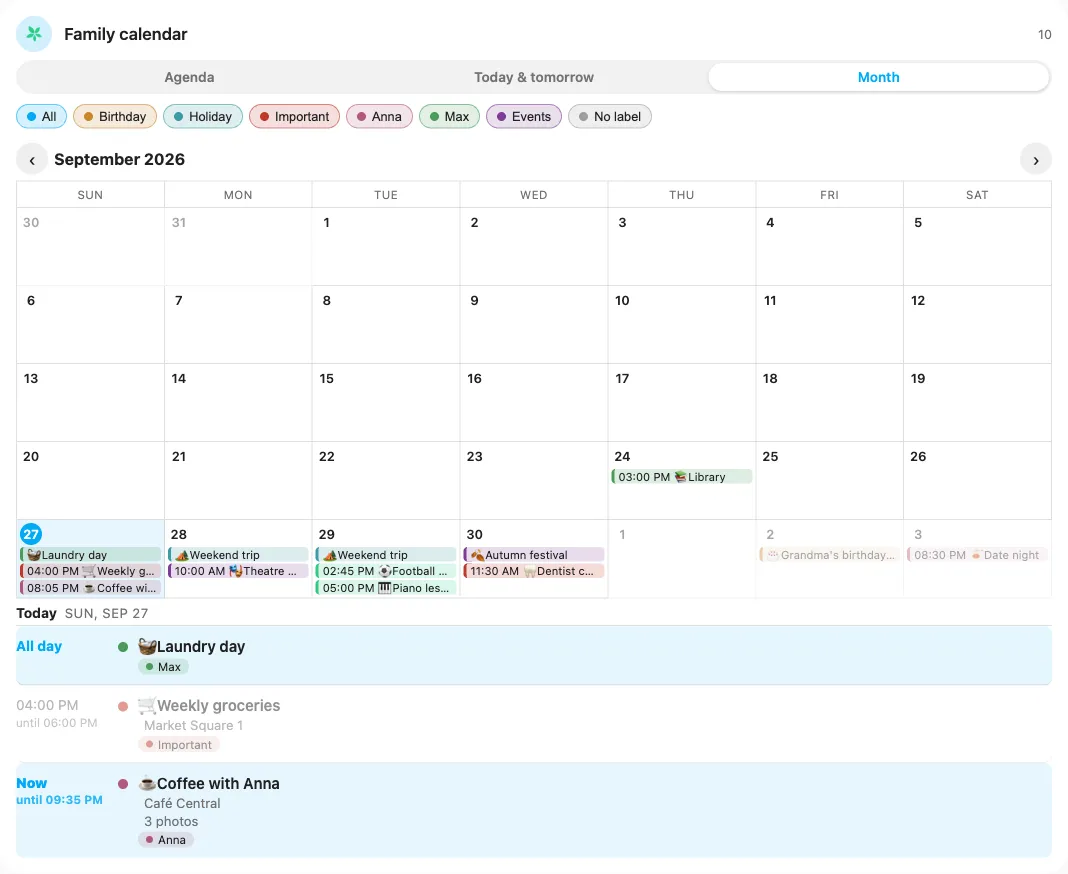Select September 10 day cell
Image resolution: width=1068 pixels, height=874 pixels.
[682, 324]
